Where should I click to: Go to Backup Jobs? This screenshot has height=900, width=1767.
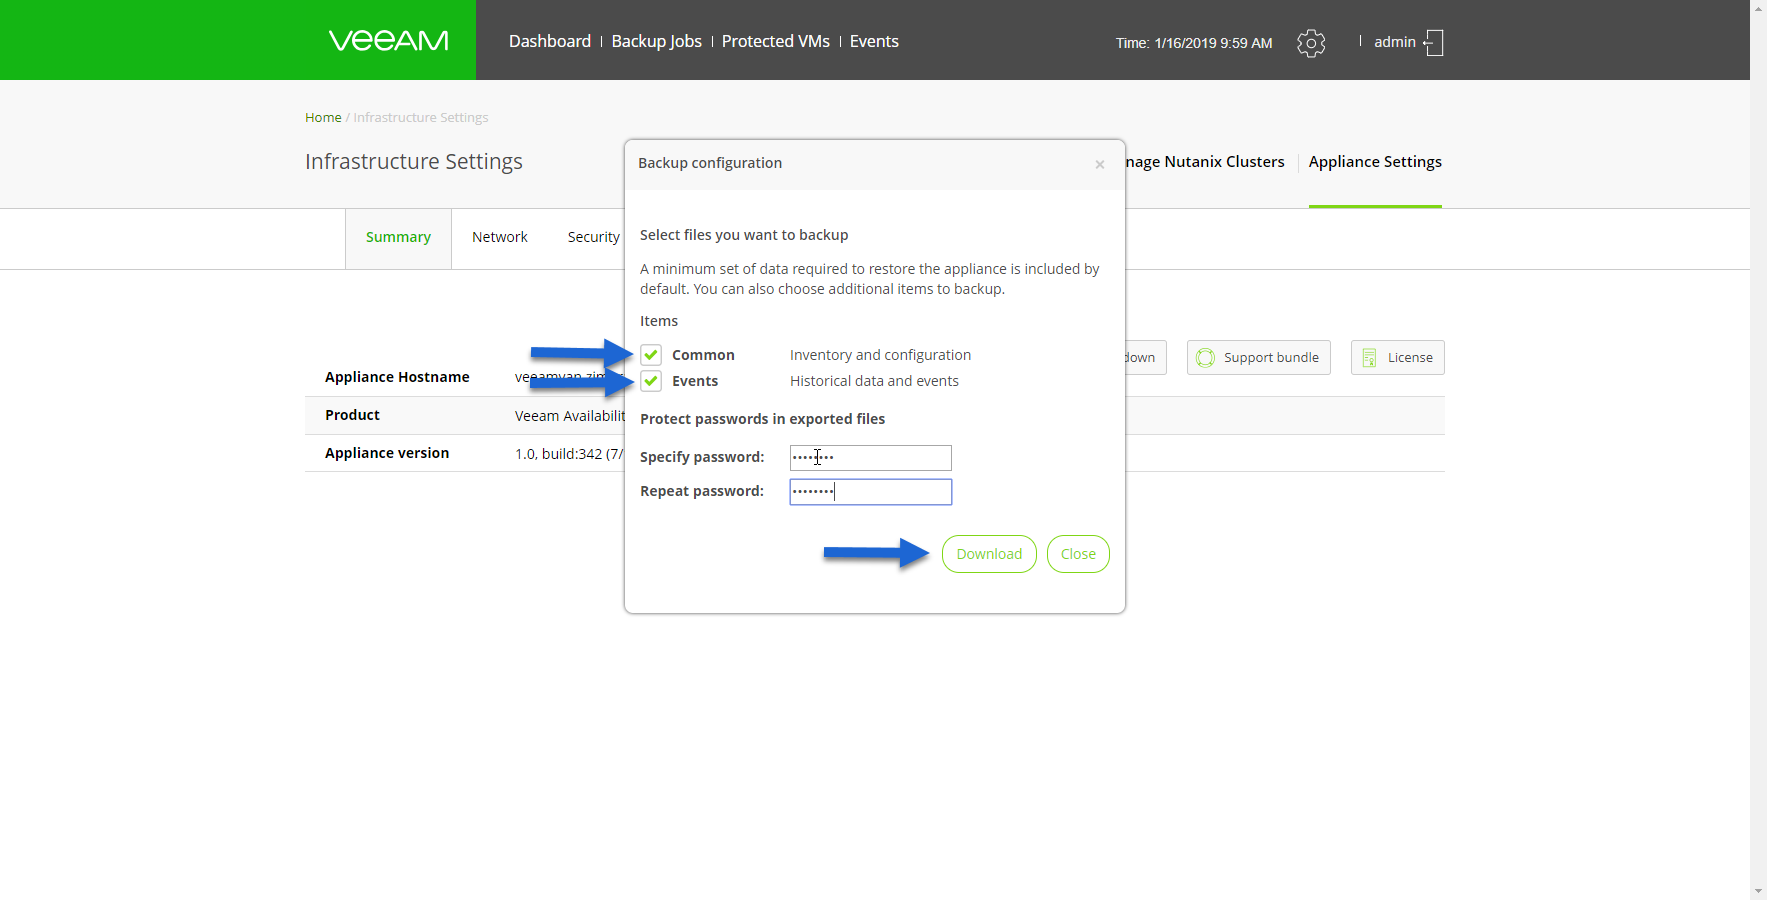pyautogui.click(x=656, y=41)
